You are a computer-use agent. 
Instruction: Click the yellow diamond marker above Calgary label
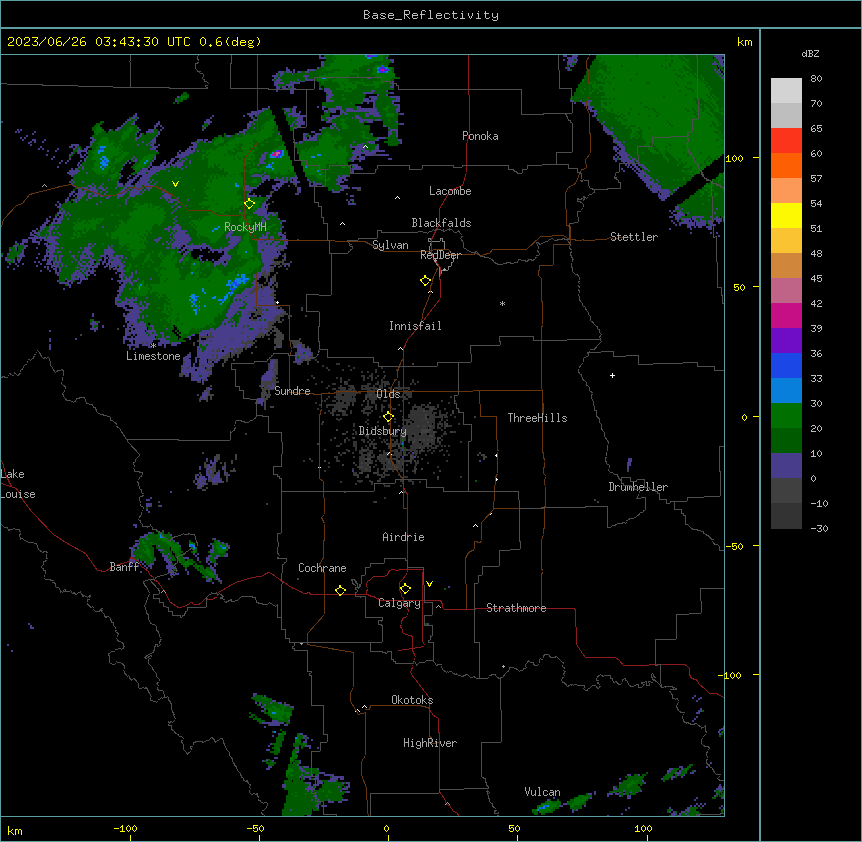click(x=405, y=589)
